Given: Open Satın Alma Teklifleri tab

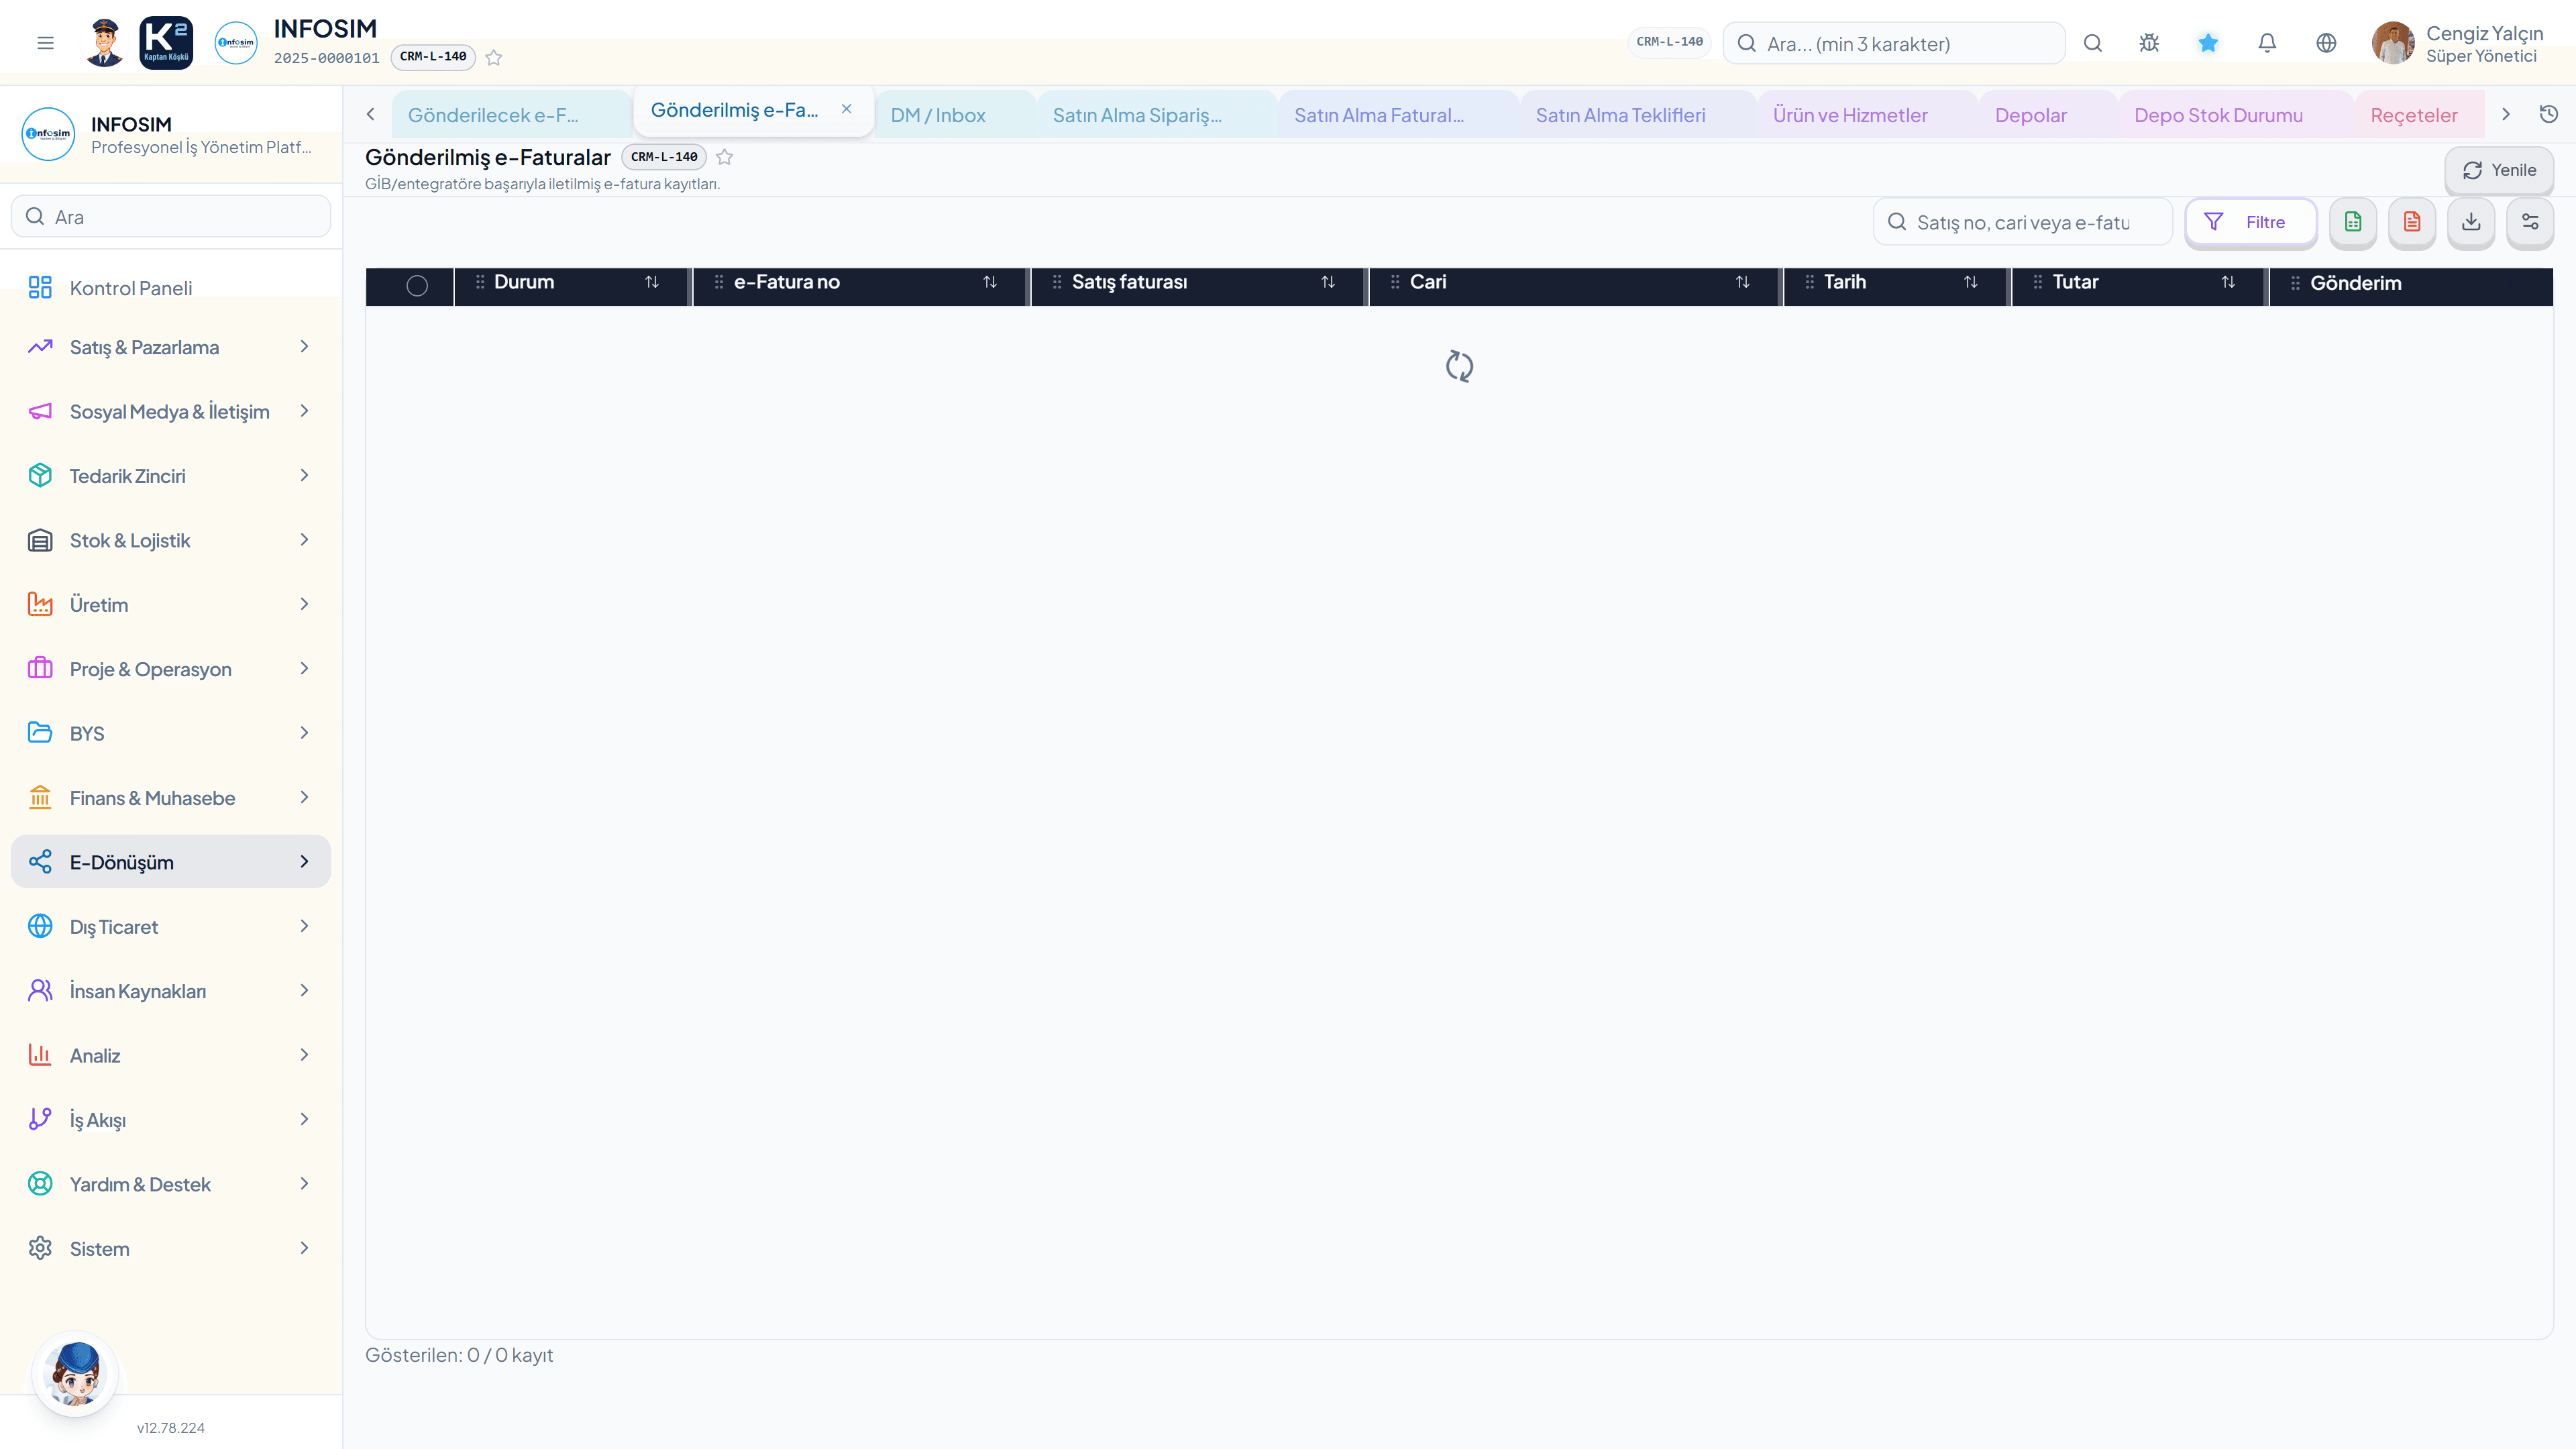Looking at the screenshot, I should pyautogui.click(x=1638, y=115).
